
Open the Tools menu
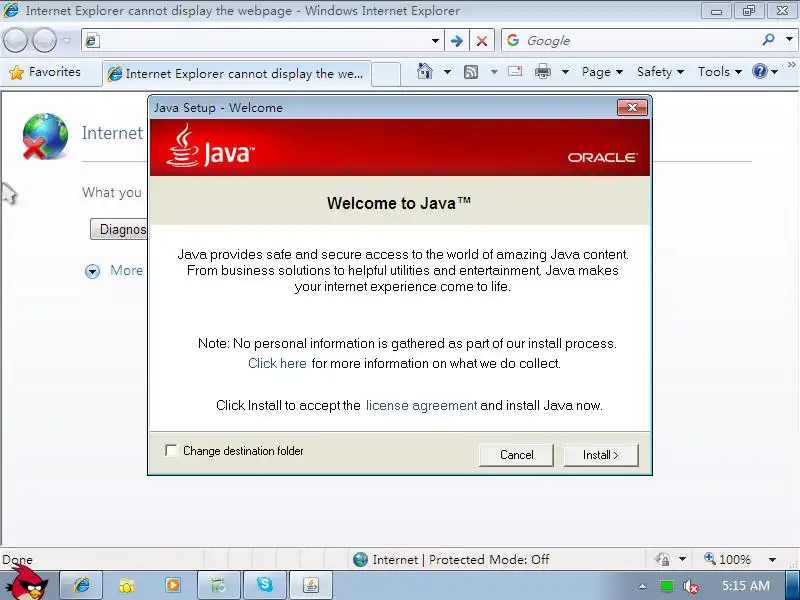click(719, 72)
